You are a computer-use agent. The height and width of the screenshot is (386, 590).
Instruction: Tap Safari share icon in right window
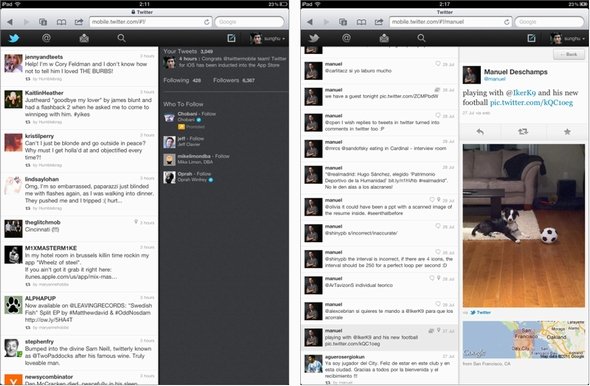(x=379, y=22)
